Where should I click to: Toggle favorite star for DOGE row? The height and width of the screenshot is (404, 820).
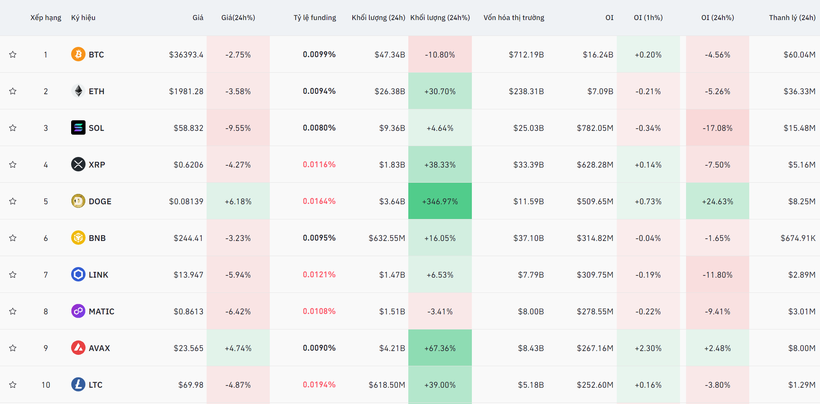13,201
